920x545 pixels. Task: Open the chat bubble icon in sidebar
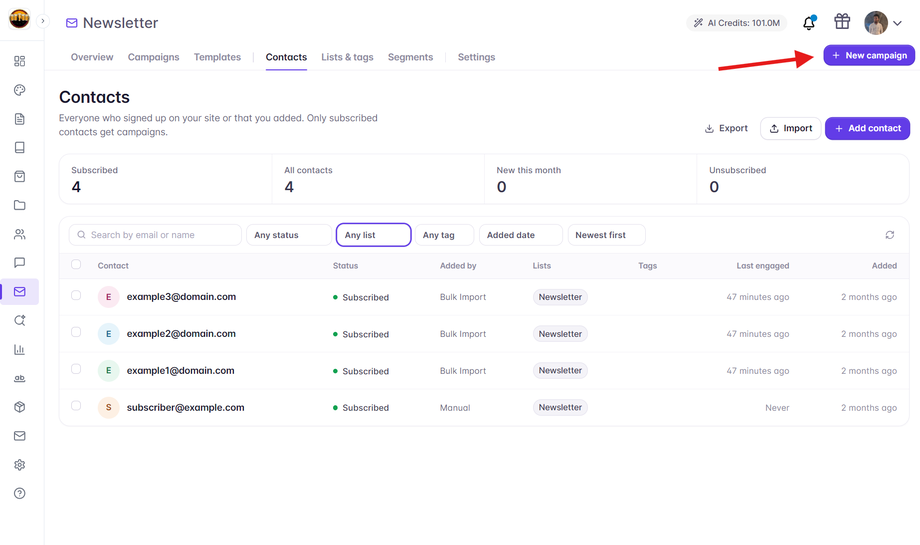tap(19, 262)
